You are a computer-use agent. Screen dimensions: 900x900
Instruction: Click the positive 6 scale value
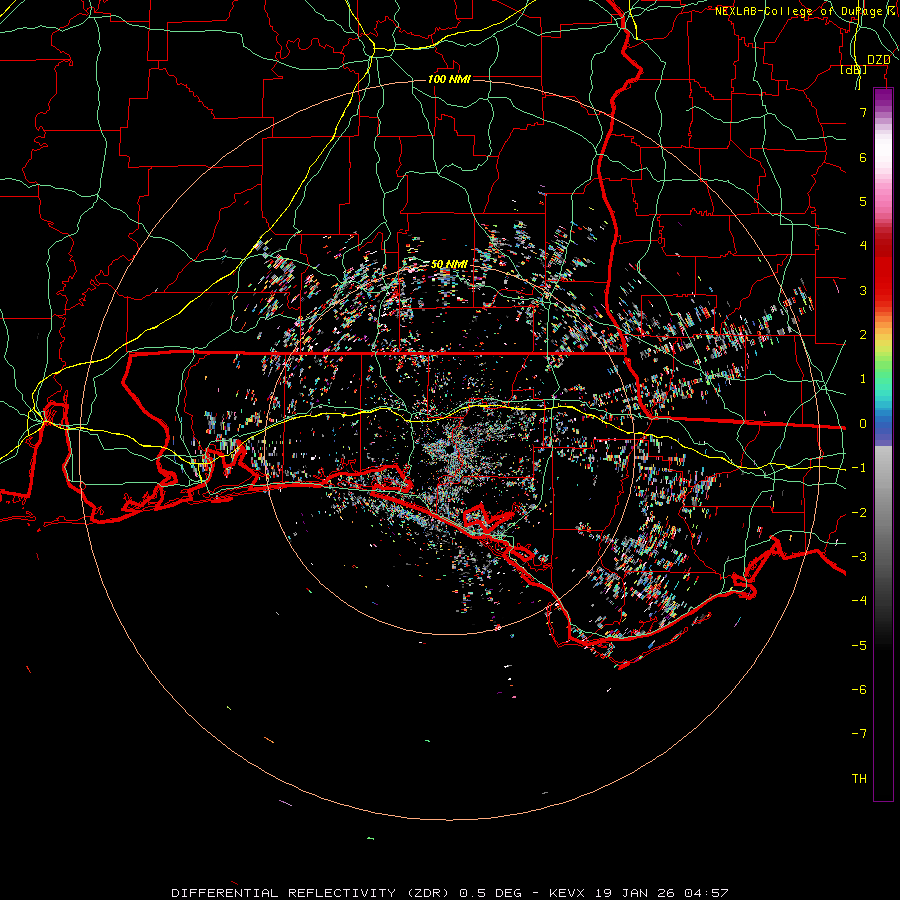(863, 157)
